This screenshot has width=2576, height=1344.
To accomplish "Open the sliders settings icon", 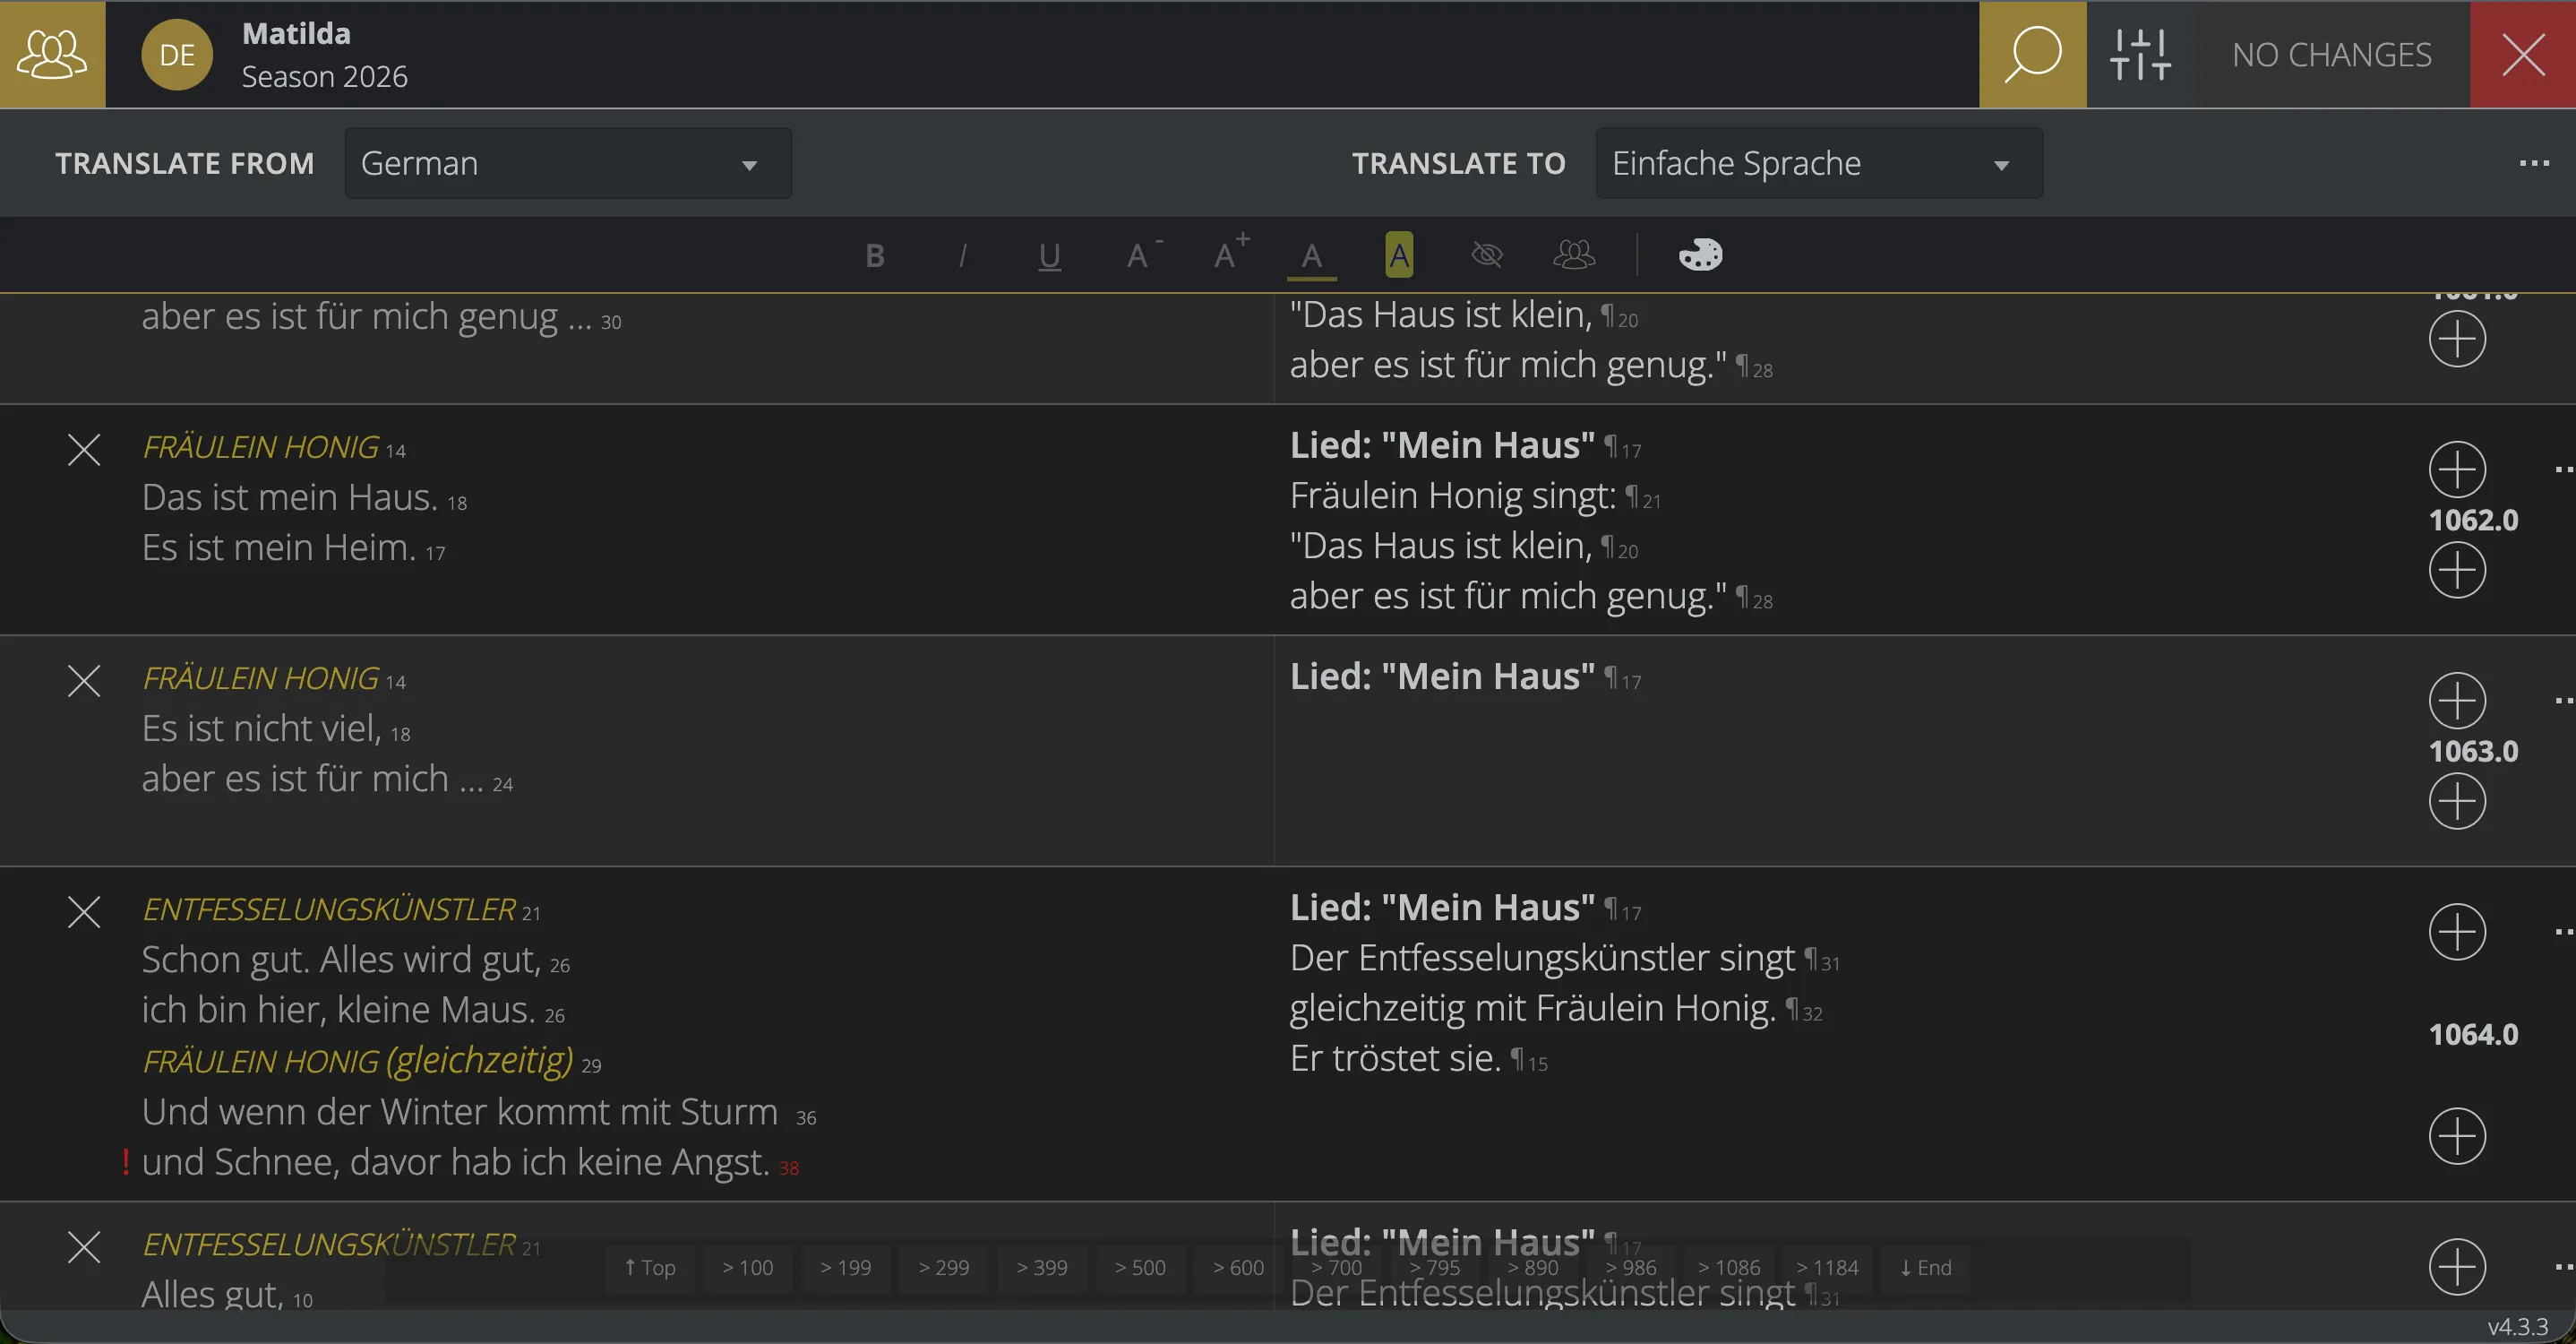I will [2140, 54].
